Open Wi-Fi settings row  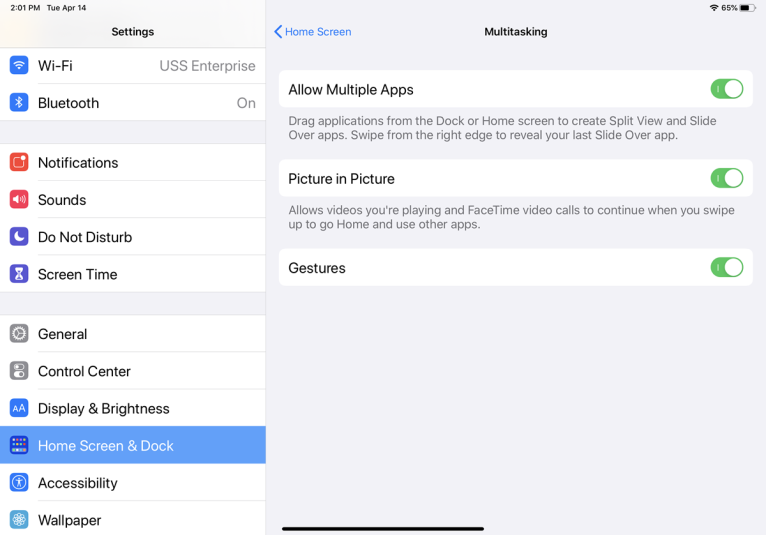point(133,65)
